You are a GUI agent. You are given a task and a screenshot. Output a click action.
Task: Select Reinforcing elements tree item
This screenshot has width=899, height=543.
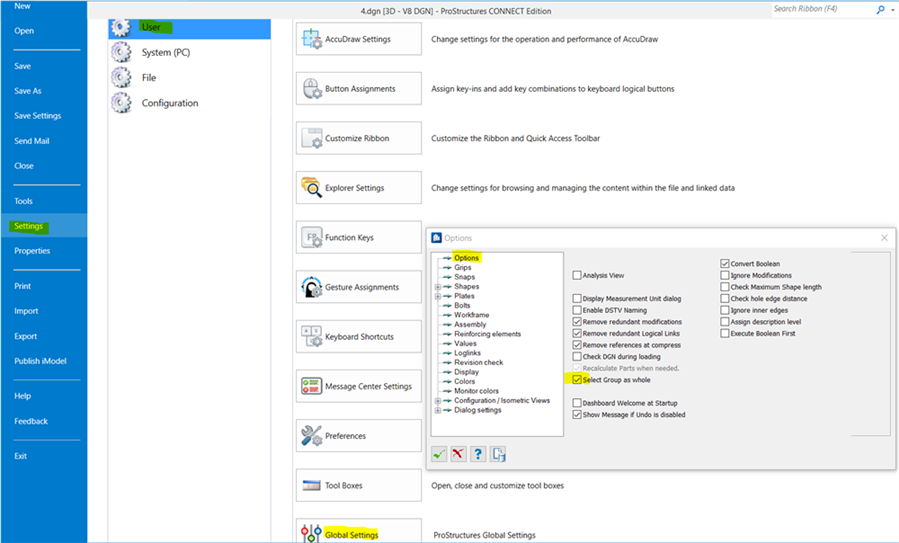487,334
